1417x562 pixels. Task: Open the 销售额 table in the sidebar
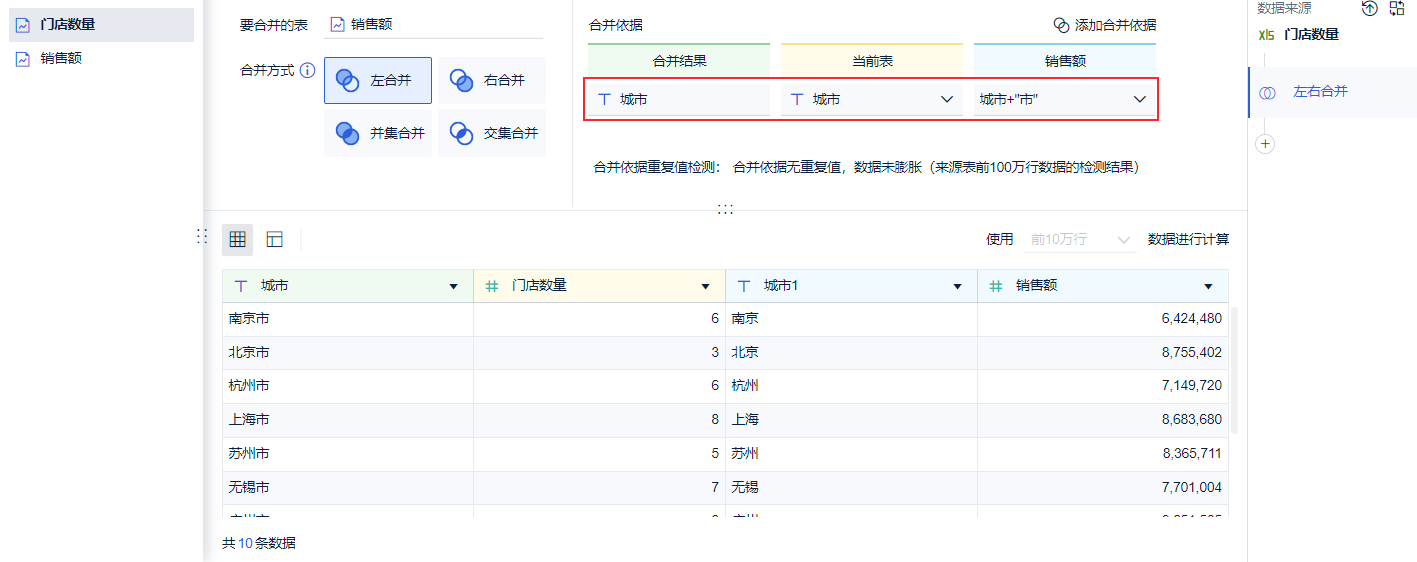61,58
